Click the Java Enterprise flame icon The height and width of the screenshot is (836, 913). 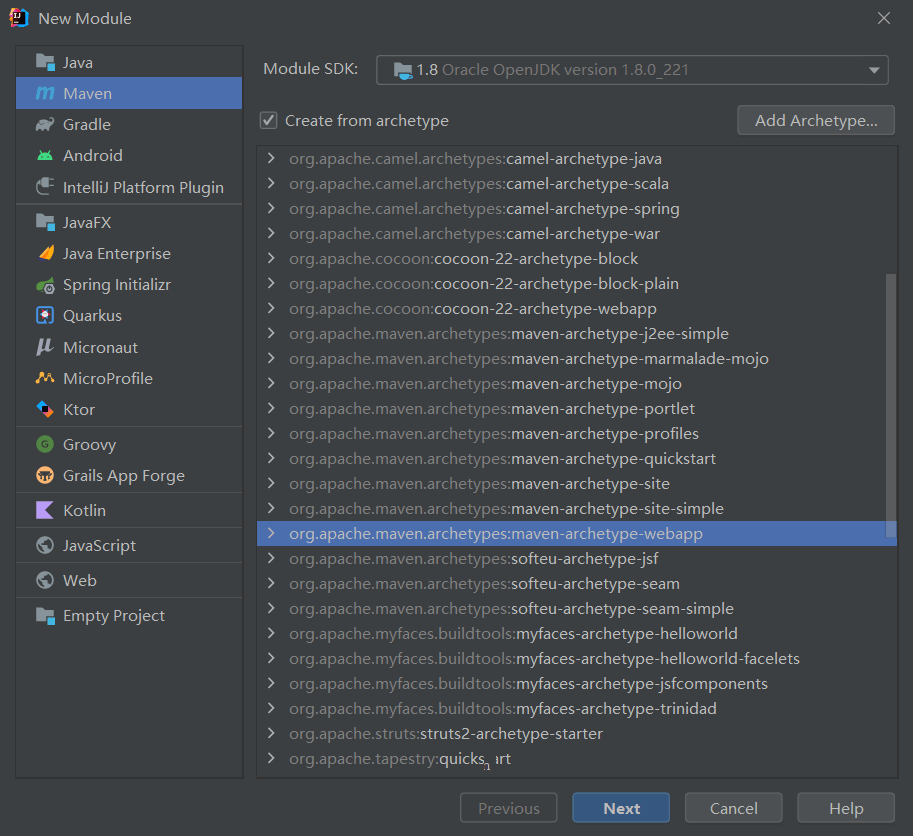tap(46, 253)
